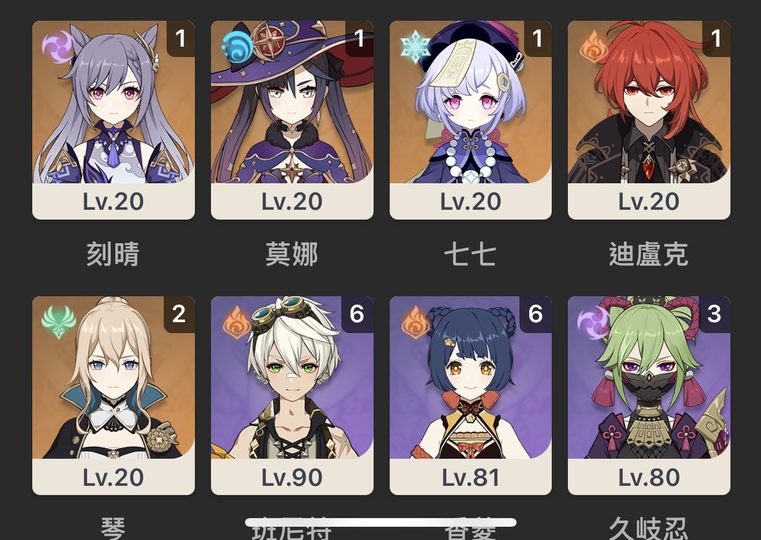Image resolution: width=761 pixels, height=540 pixels.
Task: Select Kuki Shinobu's Lv.80 character card
Action: (649, 395)
